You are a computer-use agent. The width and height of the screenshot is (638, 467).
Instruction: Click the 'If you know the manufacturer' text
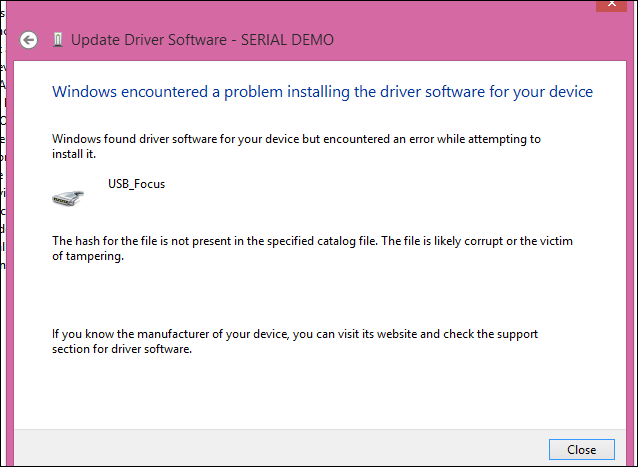tap(295, 334)
